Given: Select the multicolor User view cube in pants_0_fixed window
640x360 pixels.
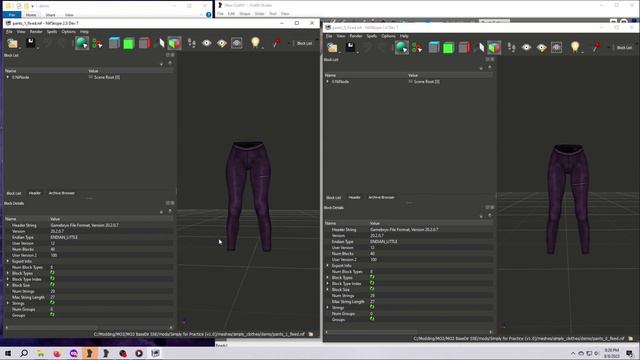Looking at the screenshot, I should point(494,47).
